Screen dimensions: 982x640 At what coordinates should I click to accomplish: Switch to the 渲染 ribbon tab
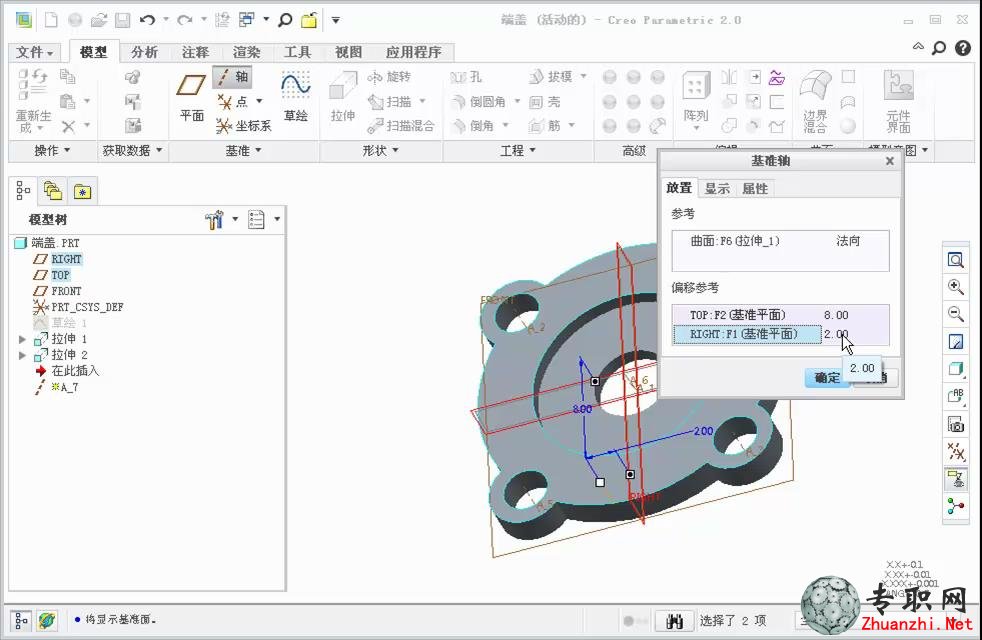point(246,52)
